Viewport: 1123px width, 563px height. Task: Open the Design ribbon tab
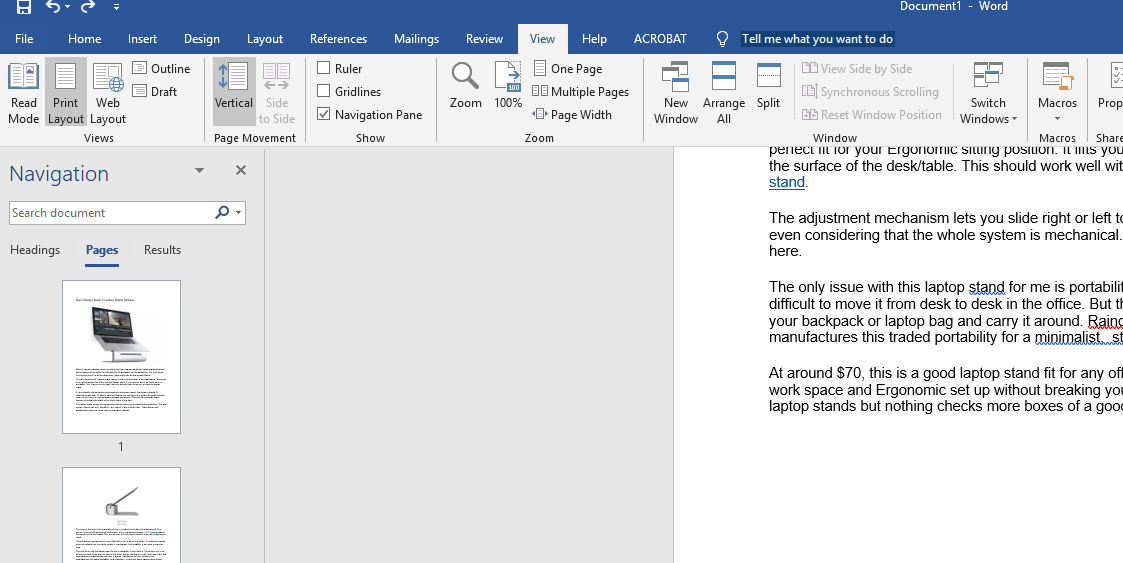(x=202, y=39)
